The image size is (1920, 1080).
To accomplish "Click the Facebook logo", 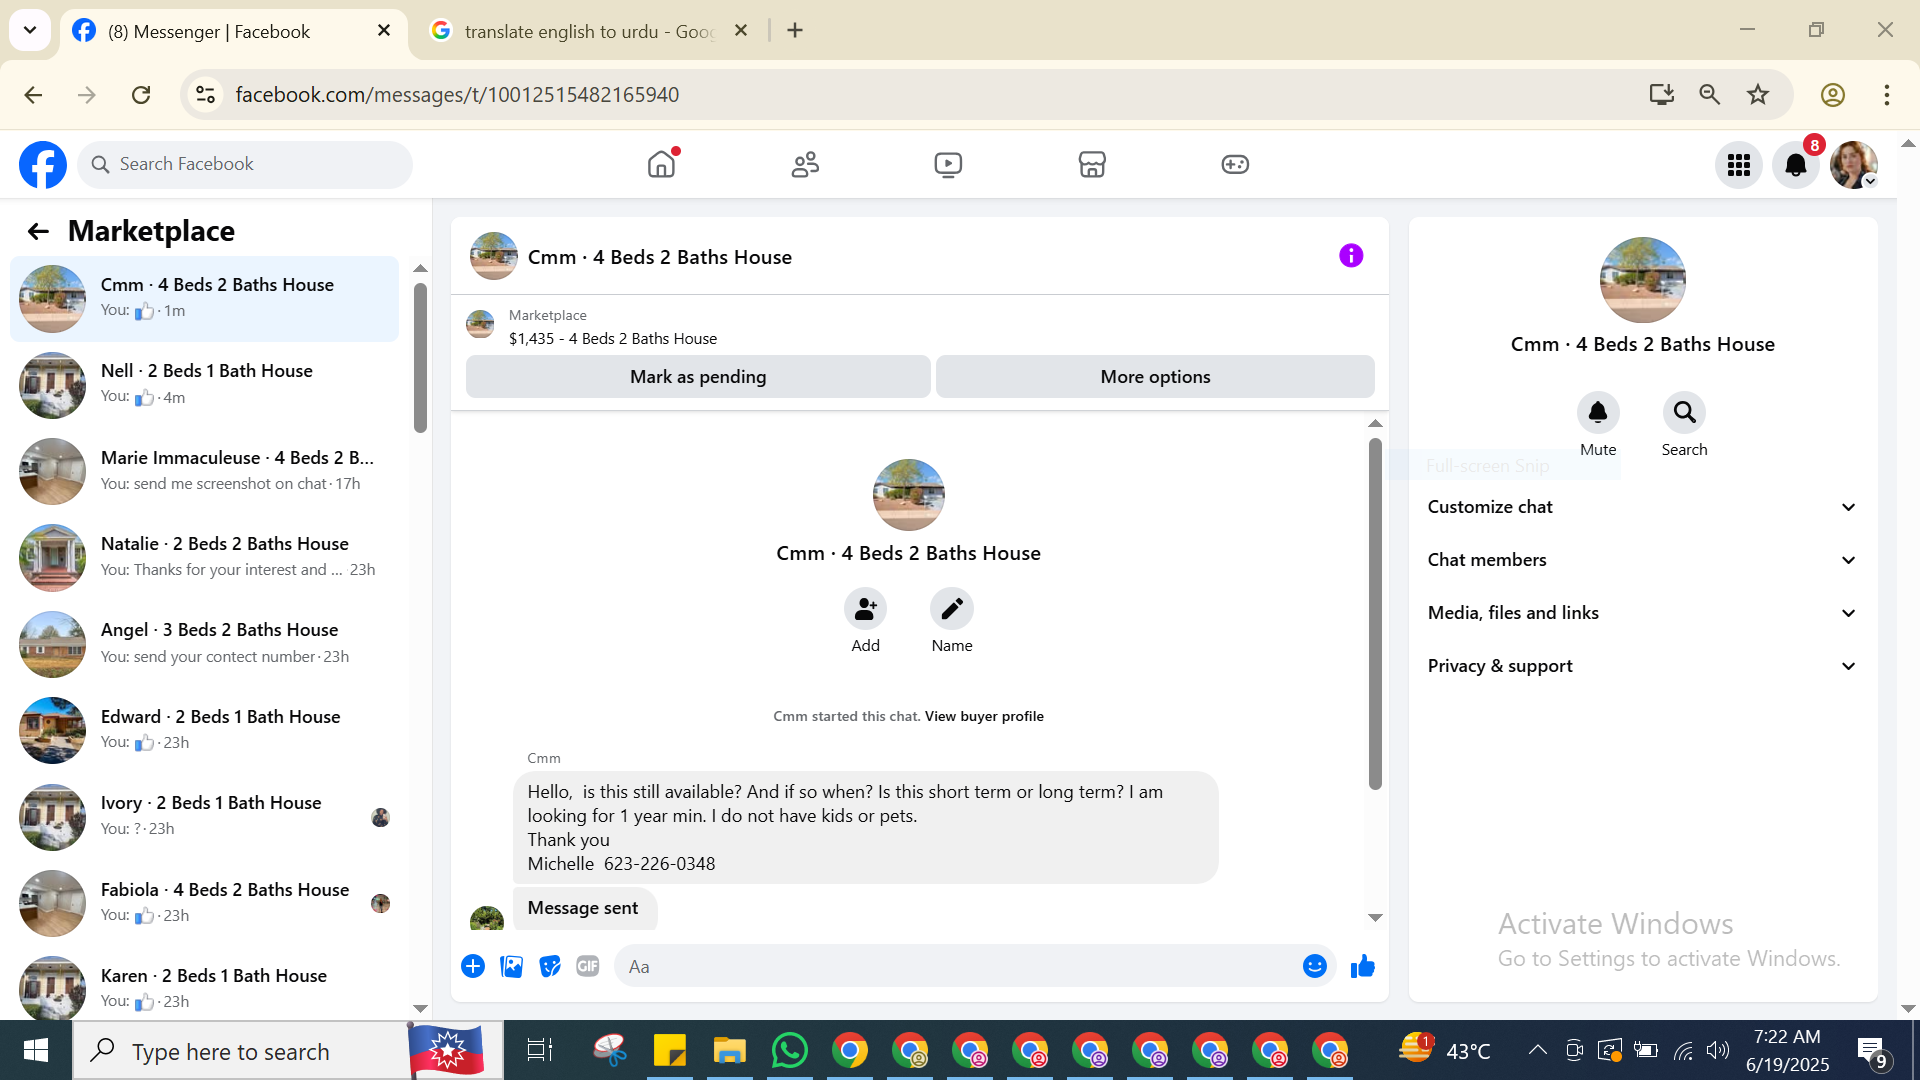I will point(43,165).
